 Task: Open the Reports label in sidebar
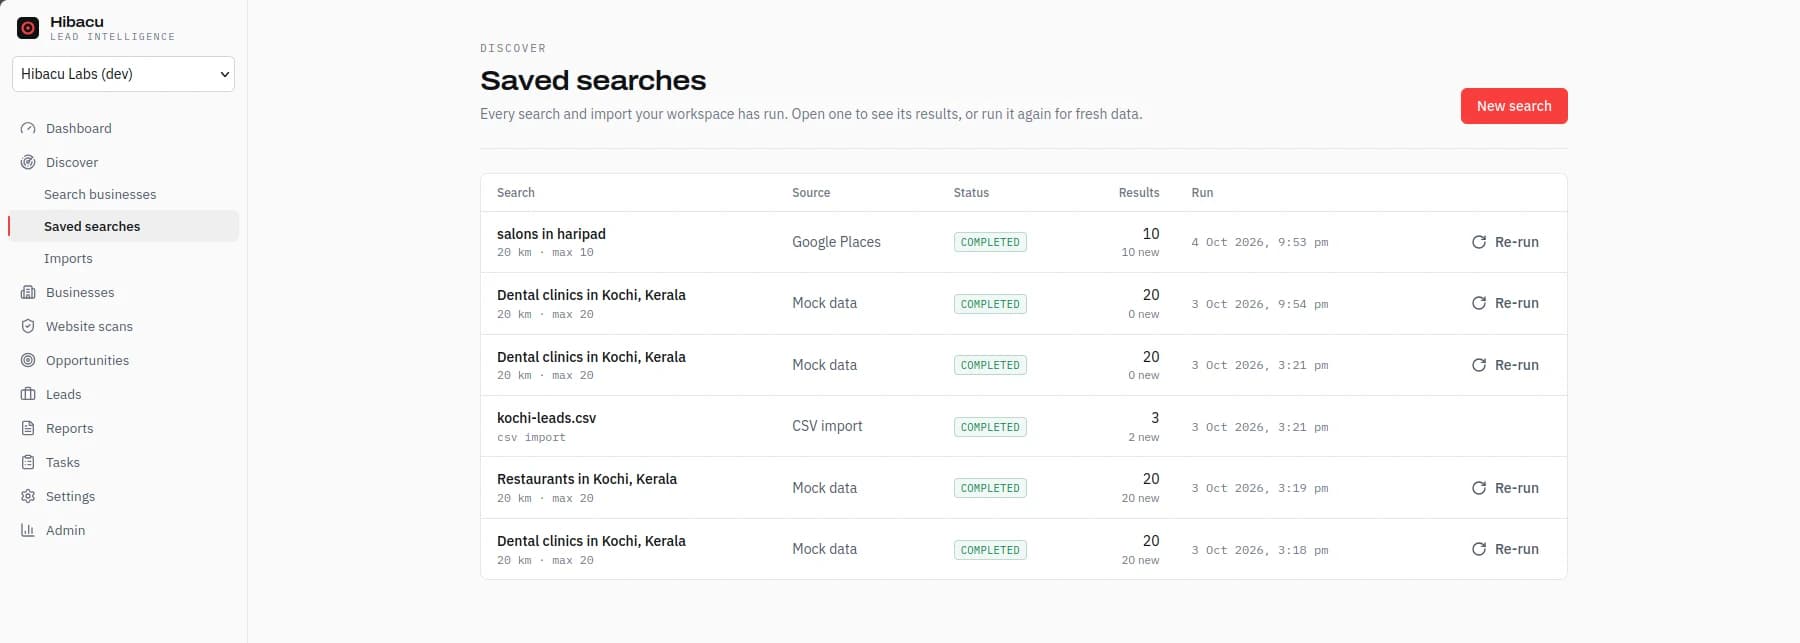pyautogui.click(x=70, y=428)
